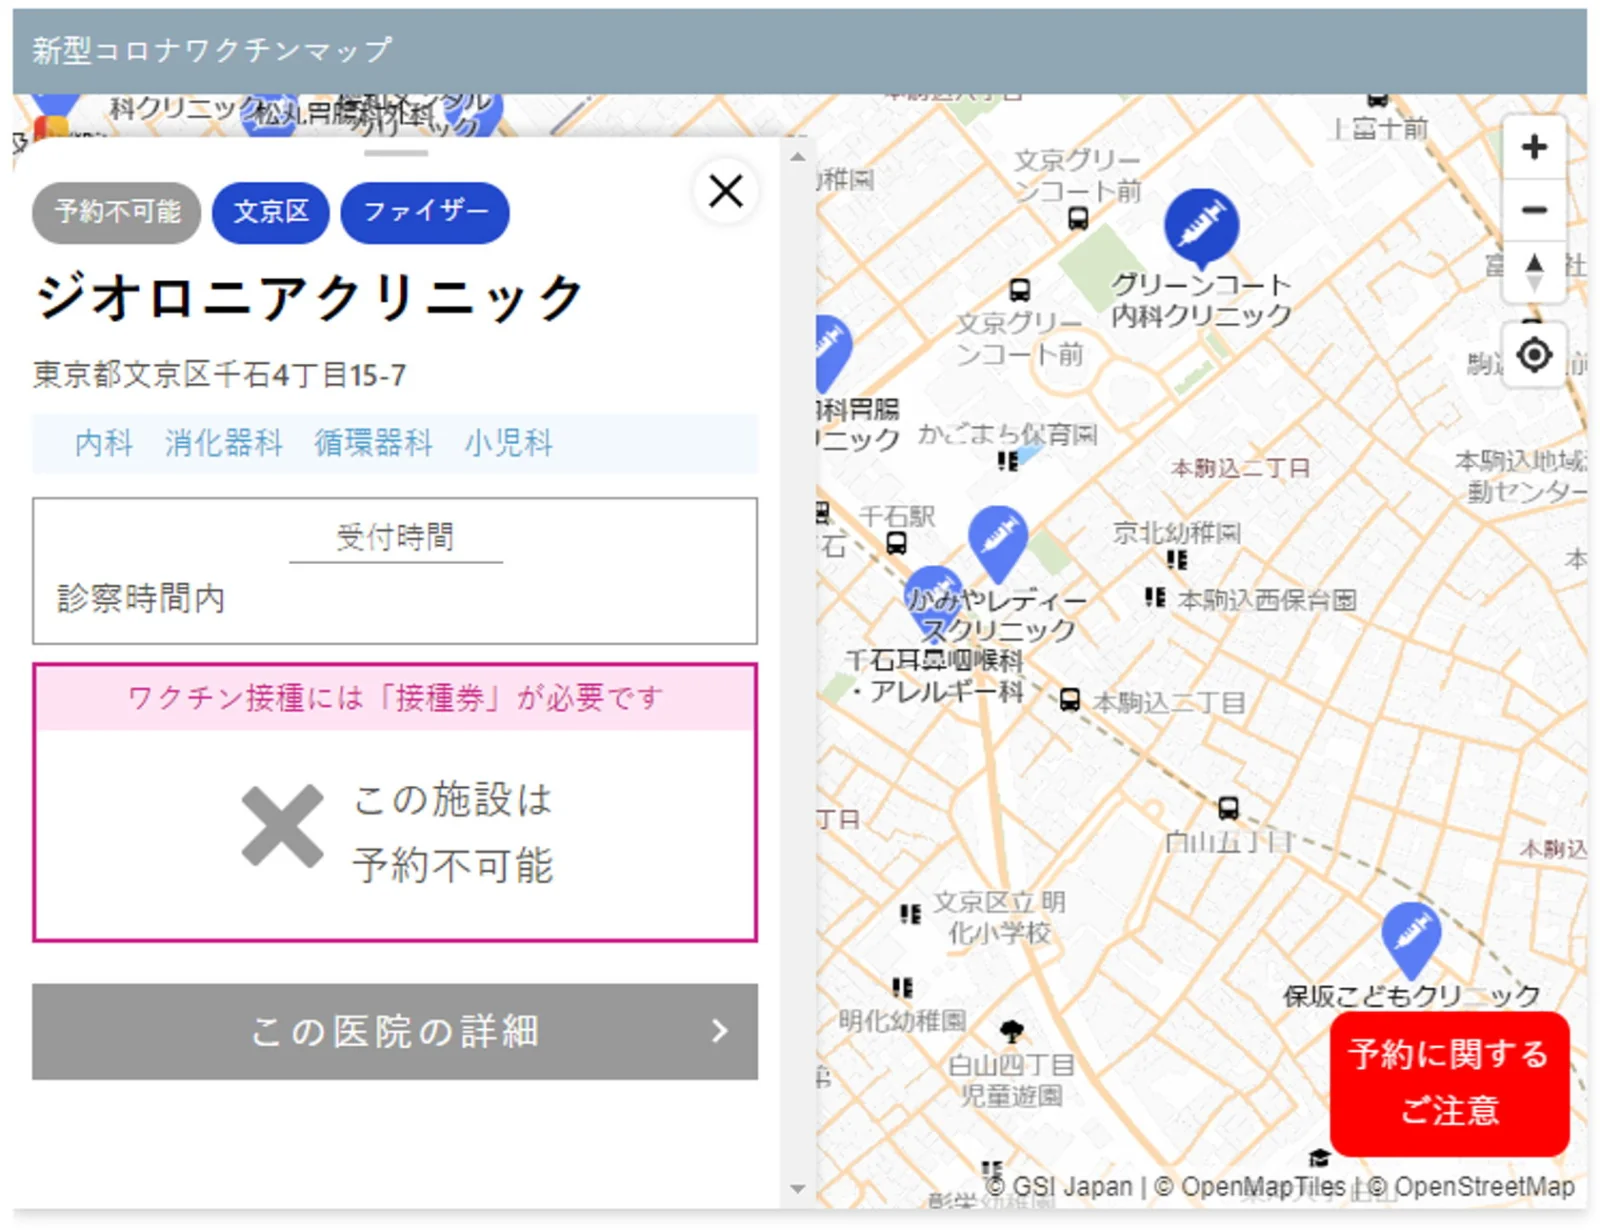1600x1230 pixels.
Task: Click the chevron arrow on この医院の詳細
Action: pos(719,1031)
